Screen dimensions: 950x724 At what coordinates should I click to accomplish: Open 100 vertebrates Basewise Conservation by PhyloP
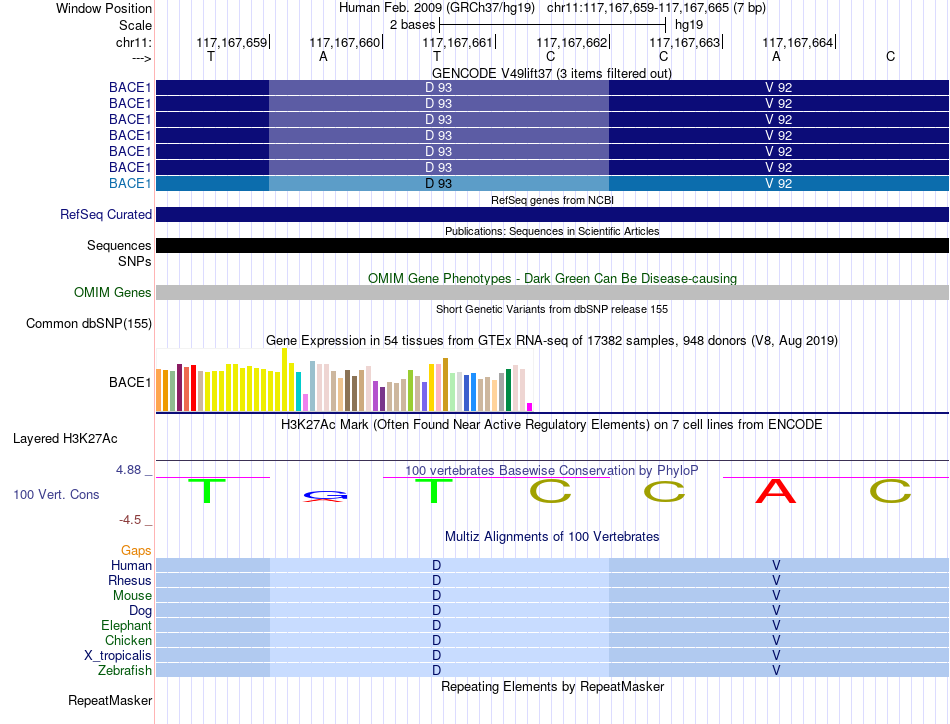pyautogui.click(x=552, y=471)
